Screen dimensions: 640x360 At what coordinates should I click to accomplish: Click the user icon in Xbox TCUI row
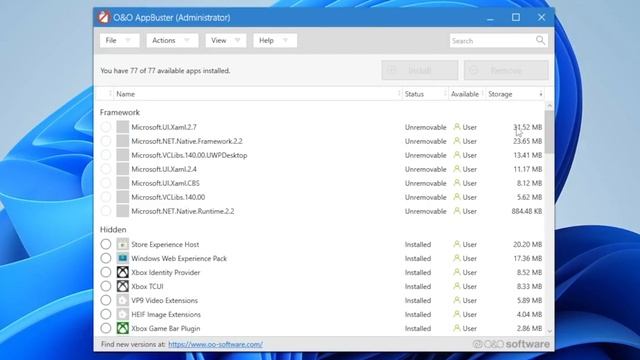click(x=457, y=286)
